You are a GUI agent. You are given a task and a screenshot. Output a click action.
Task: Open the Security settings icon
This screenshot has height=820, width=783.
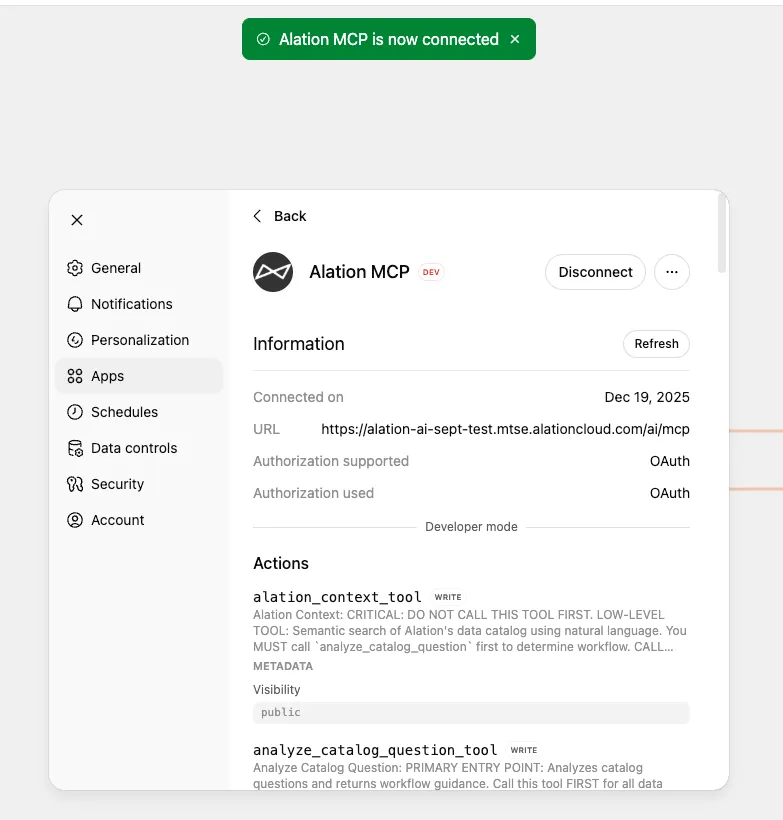pos(74,484)
